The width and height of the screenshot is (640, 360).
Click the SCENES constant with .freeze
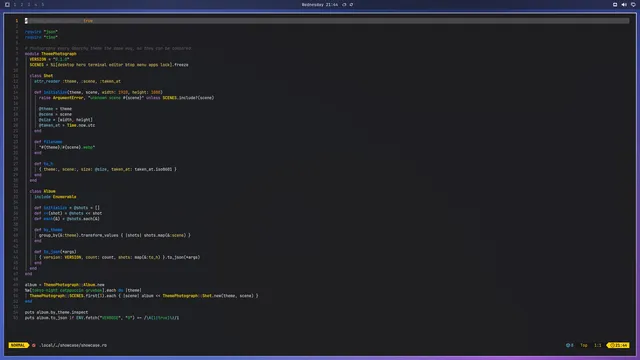point(109,64)
